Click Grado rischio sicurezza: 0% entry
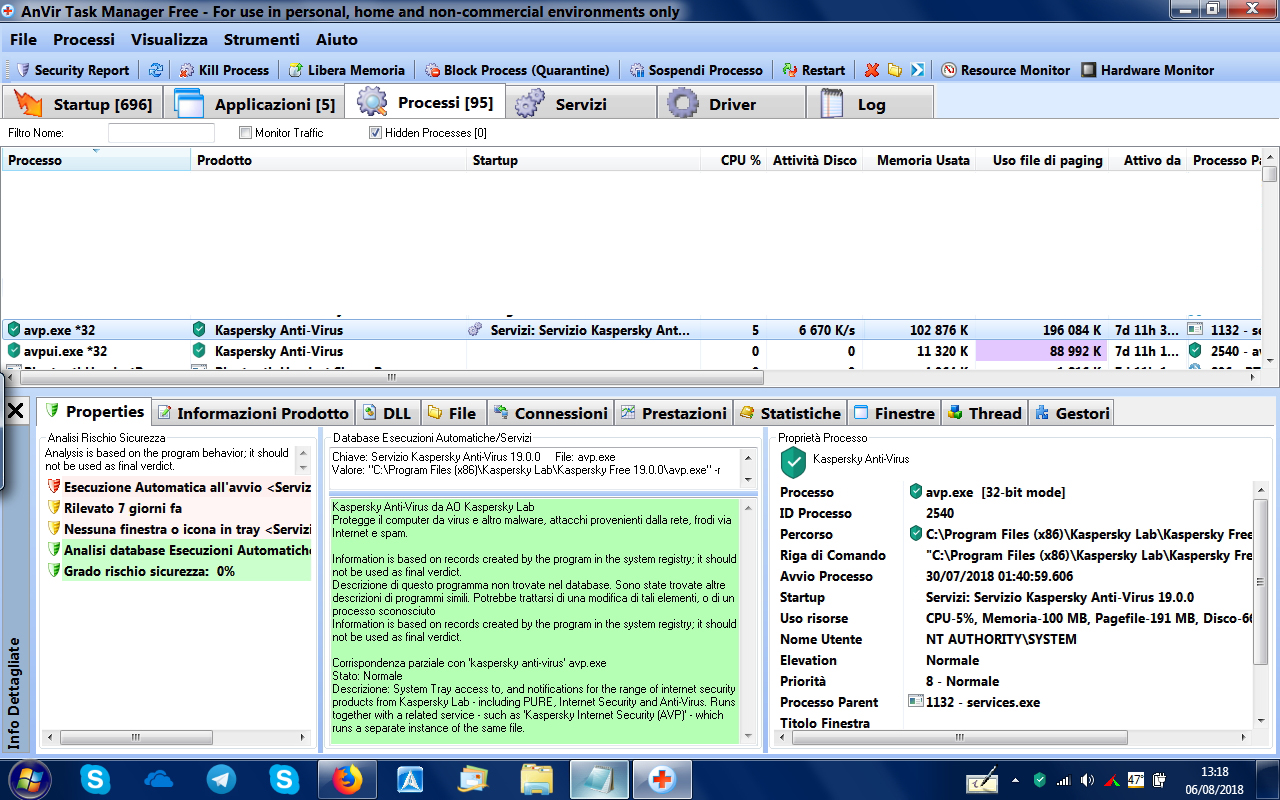This screenshot has height=800, width=1280. tap(179, 571)
